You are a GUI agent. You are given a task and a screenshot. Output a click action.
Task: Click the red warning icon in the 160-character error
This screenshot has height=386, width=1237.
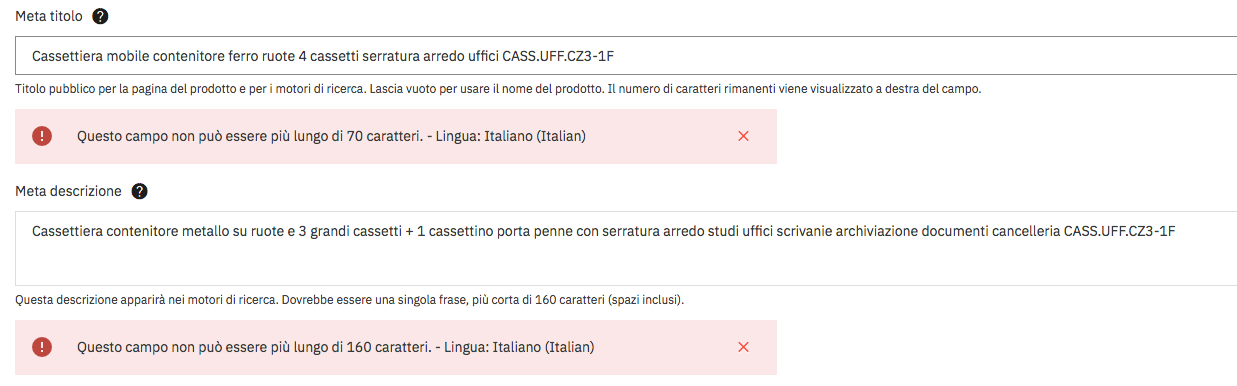click(x=42, y=347)
